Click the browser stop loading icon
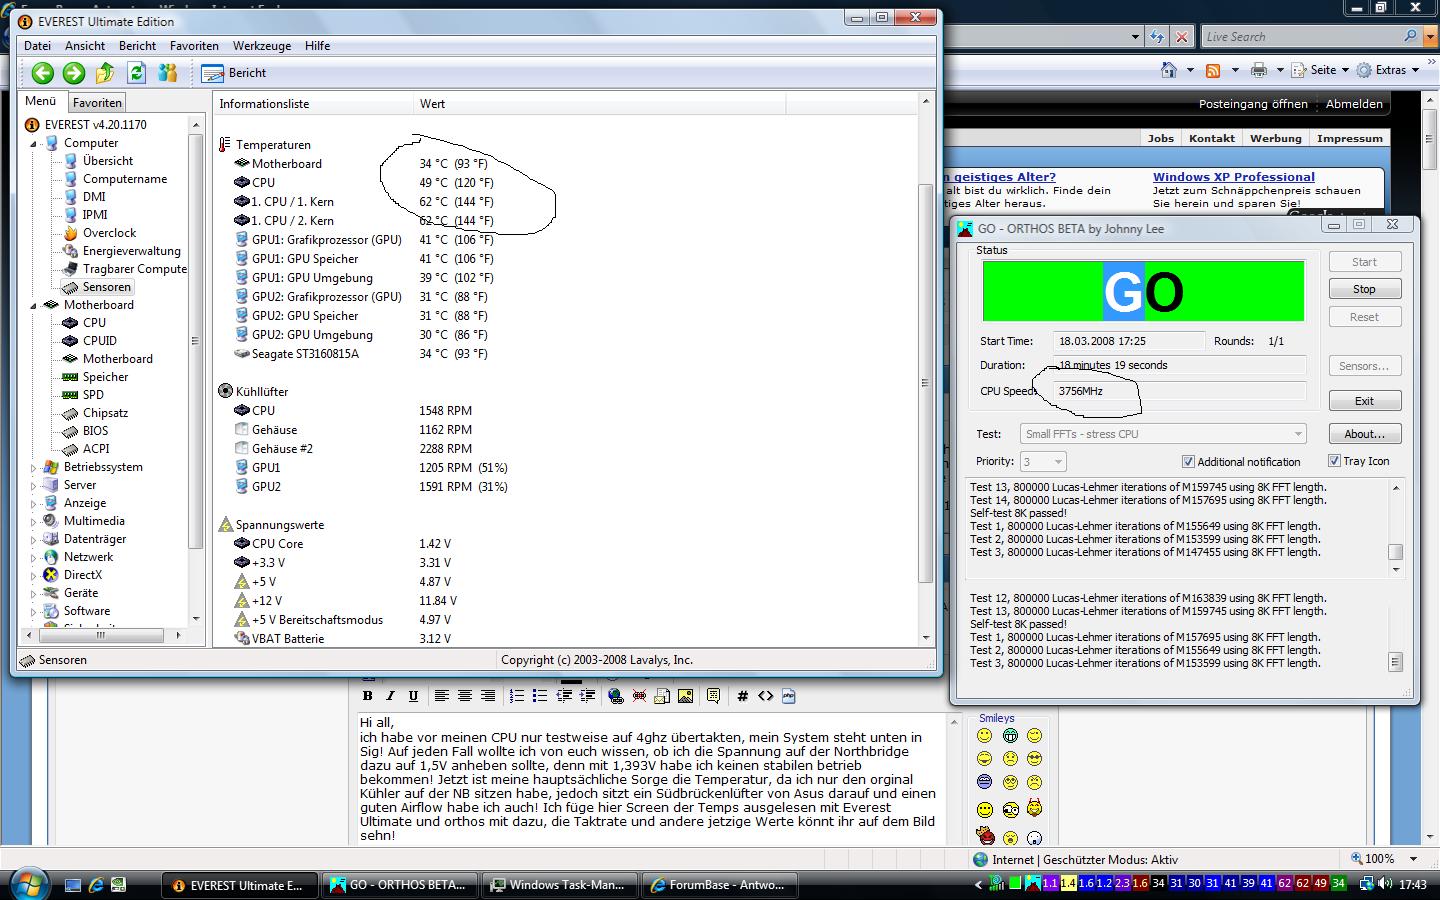This screenshot has width=1440, height=900. pyautogui.click(x=1182, y=36)
